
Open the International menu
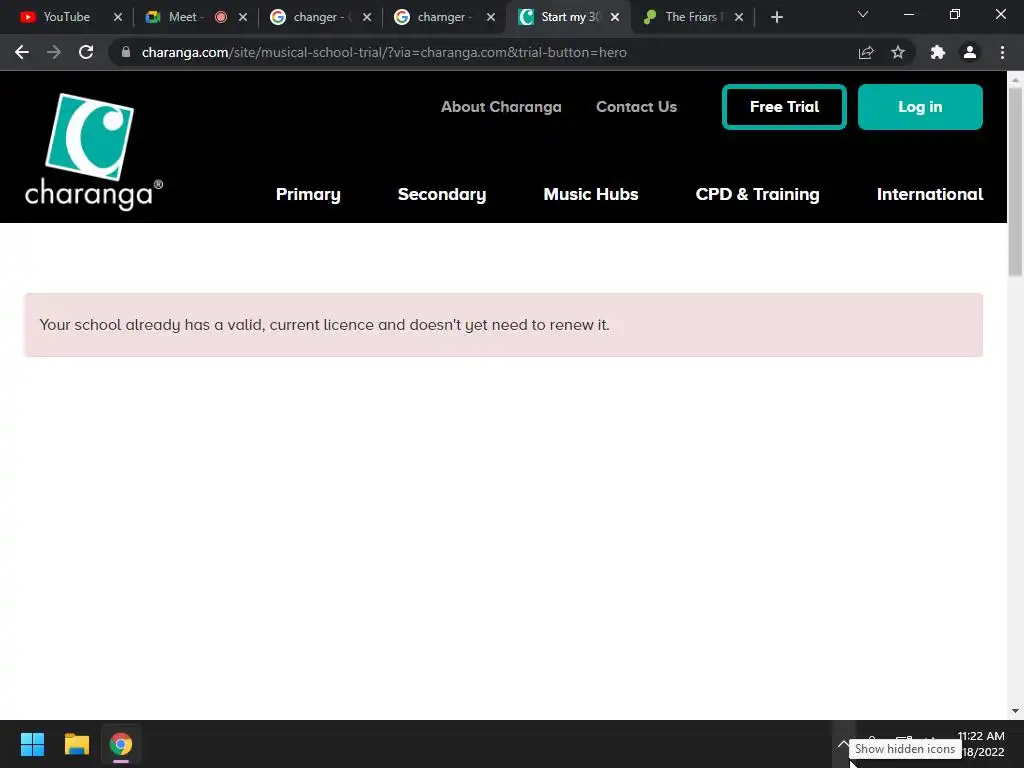point(930,195)
